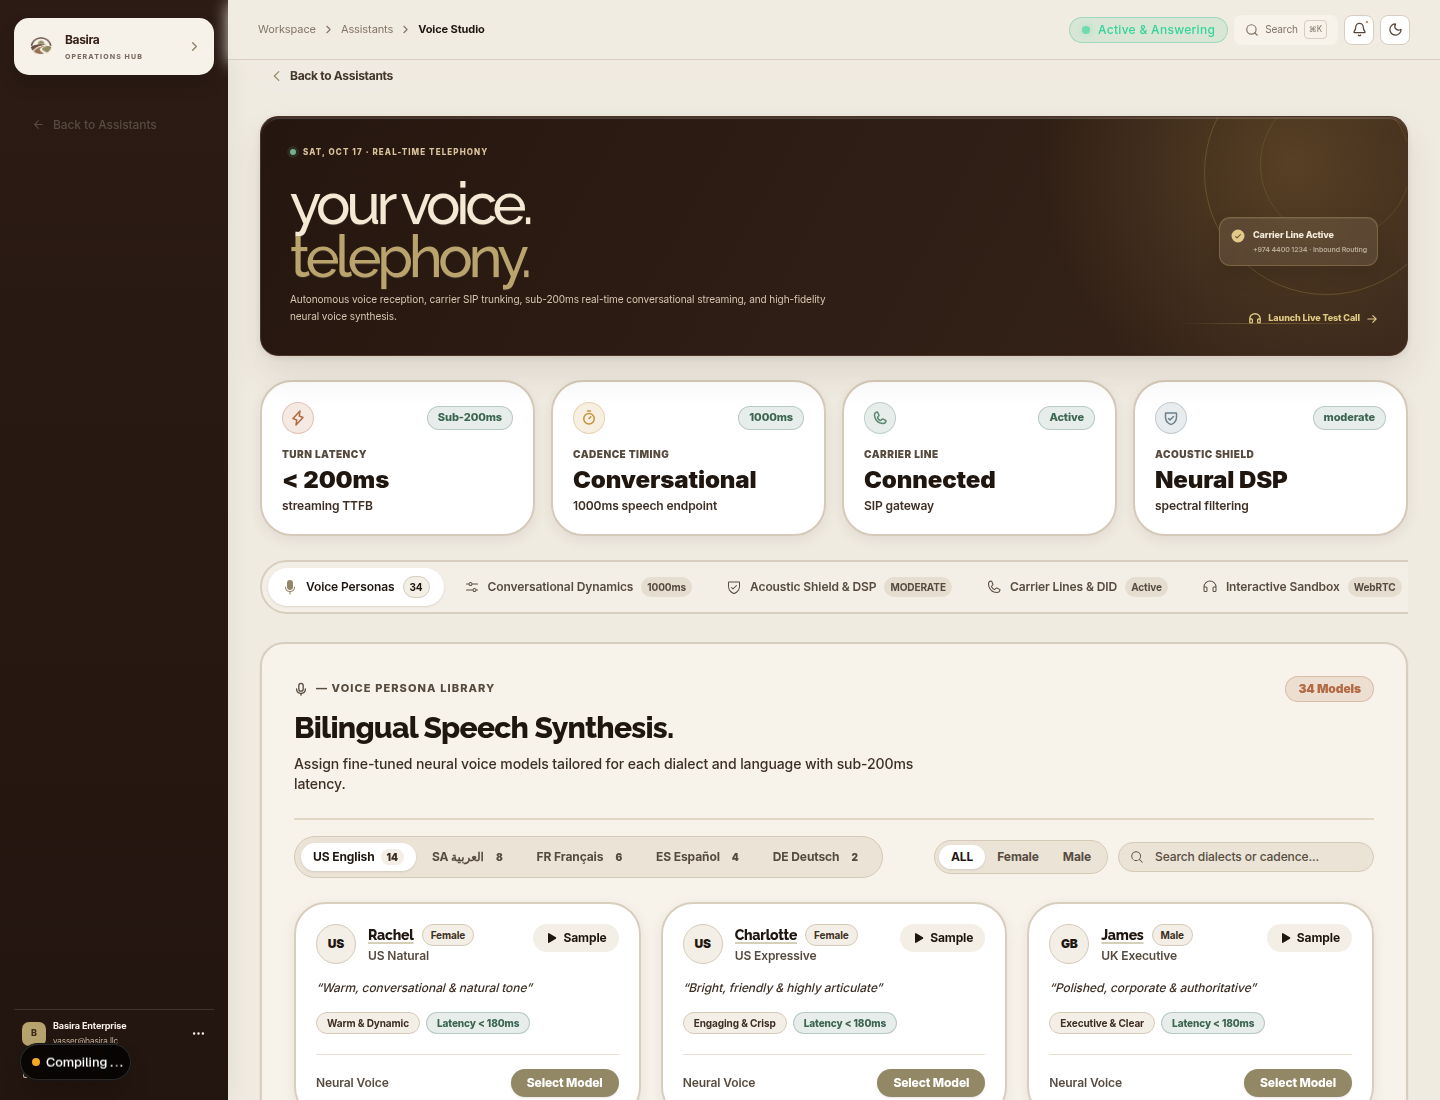Play Charlotte voice sample
1440x1100 pixels.
point(943,938)
